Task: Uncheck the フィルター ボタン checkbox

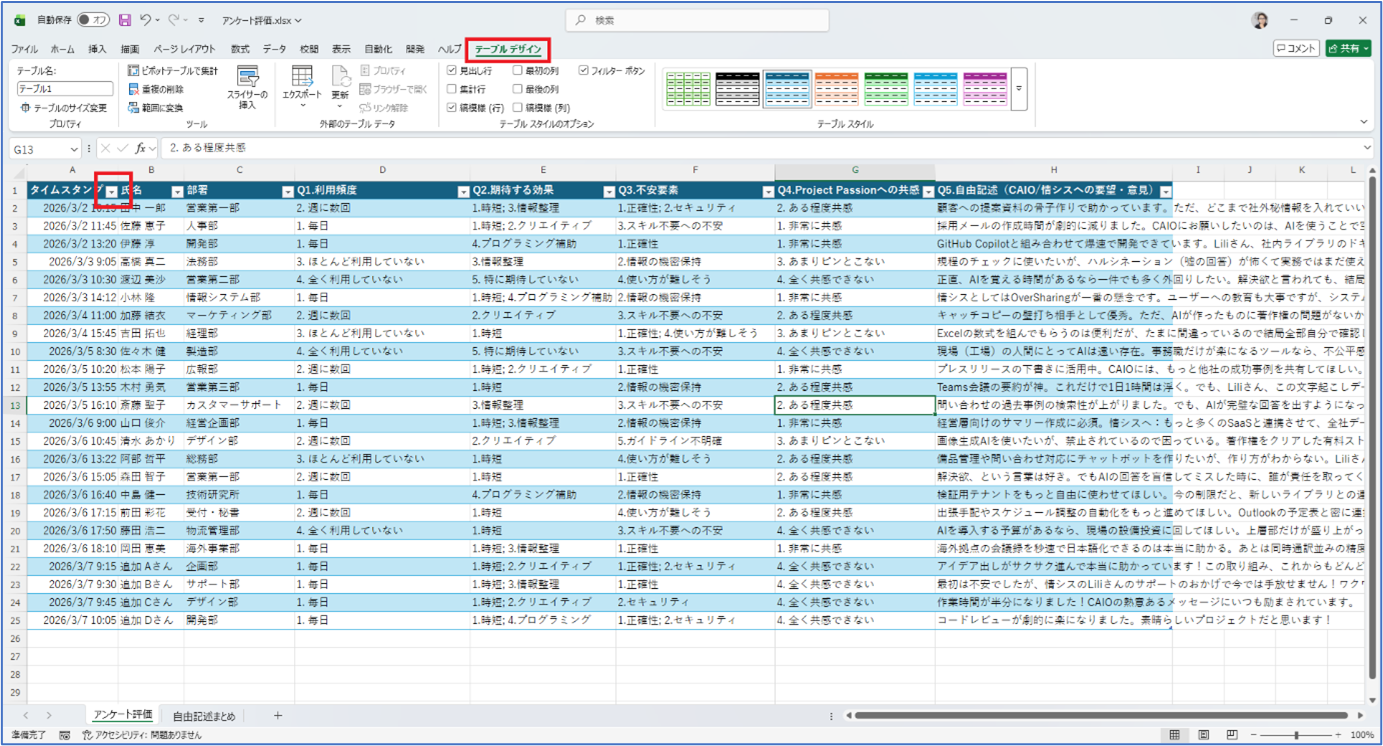Action: point(583,71)
